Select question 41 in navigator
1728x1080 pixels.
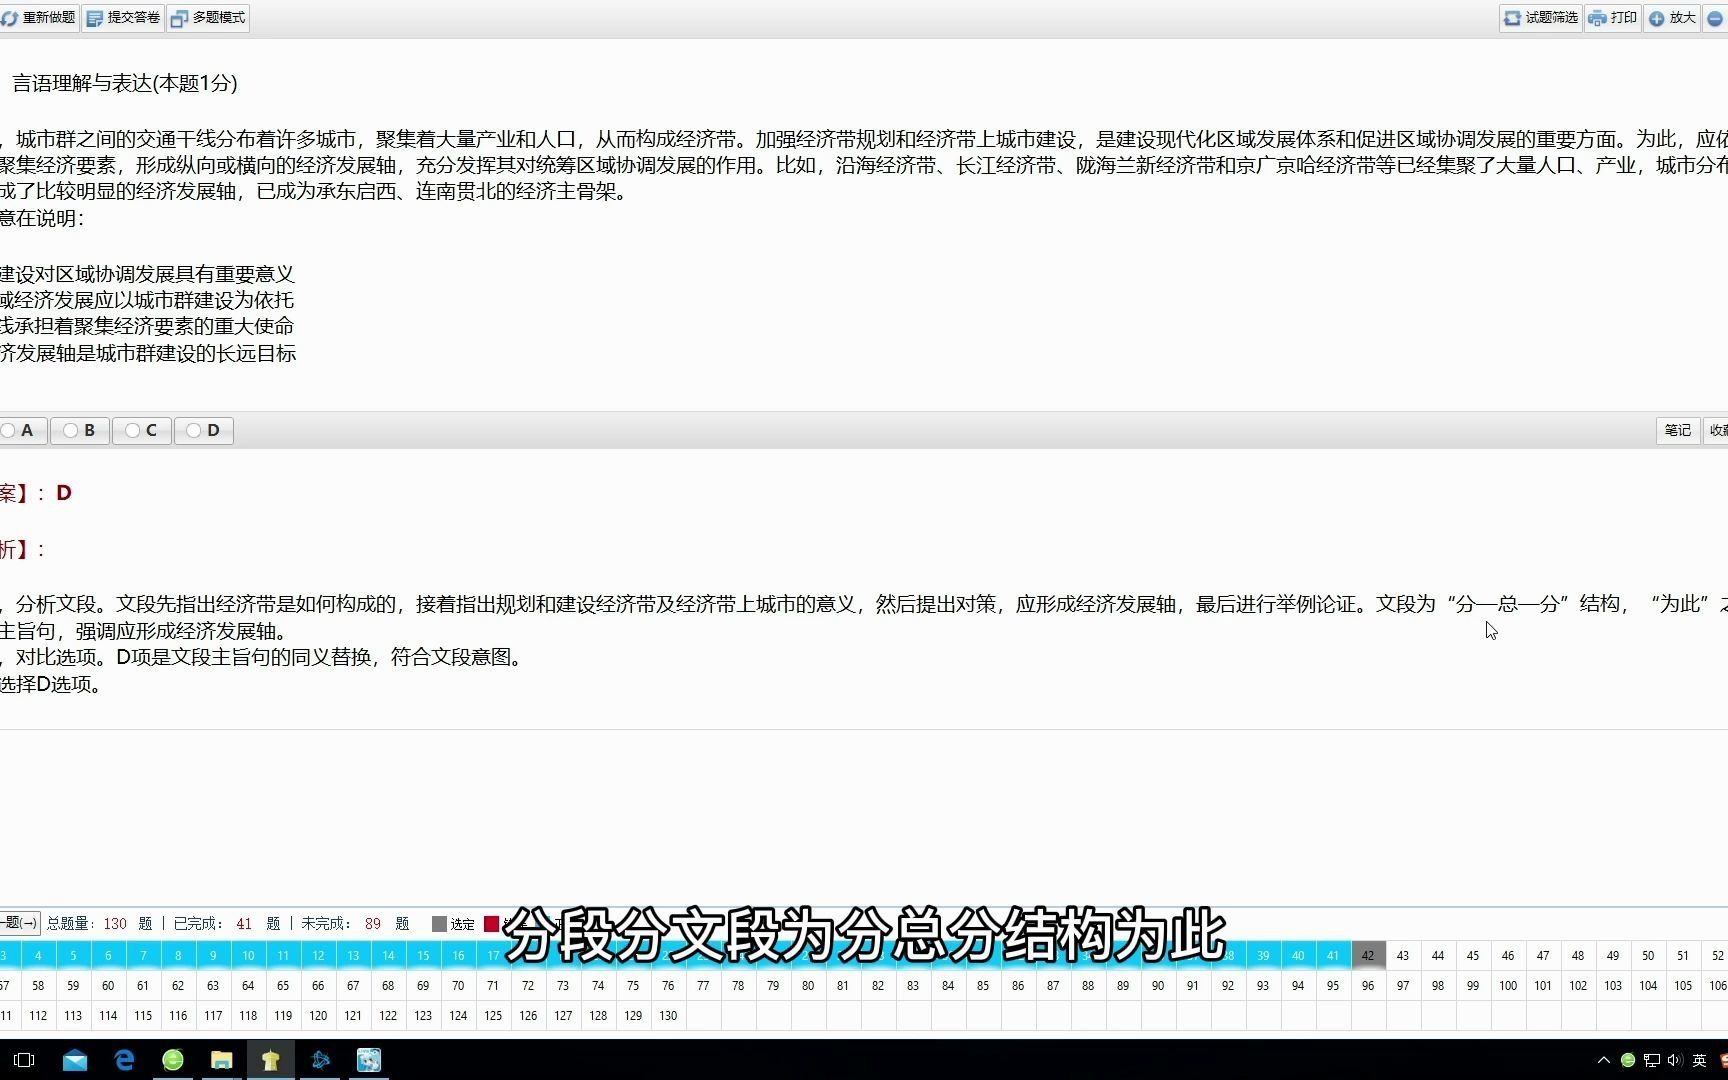[1333, 955]
